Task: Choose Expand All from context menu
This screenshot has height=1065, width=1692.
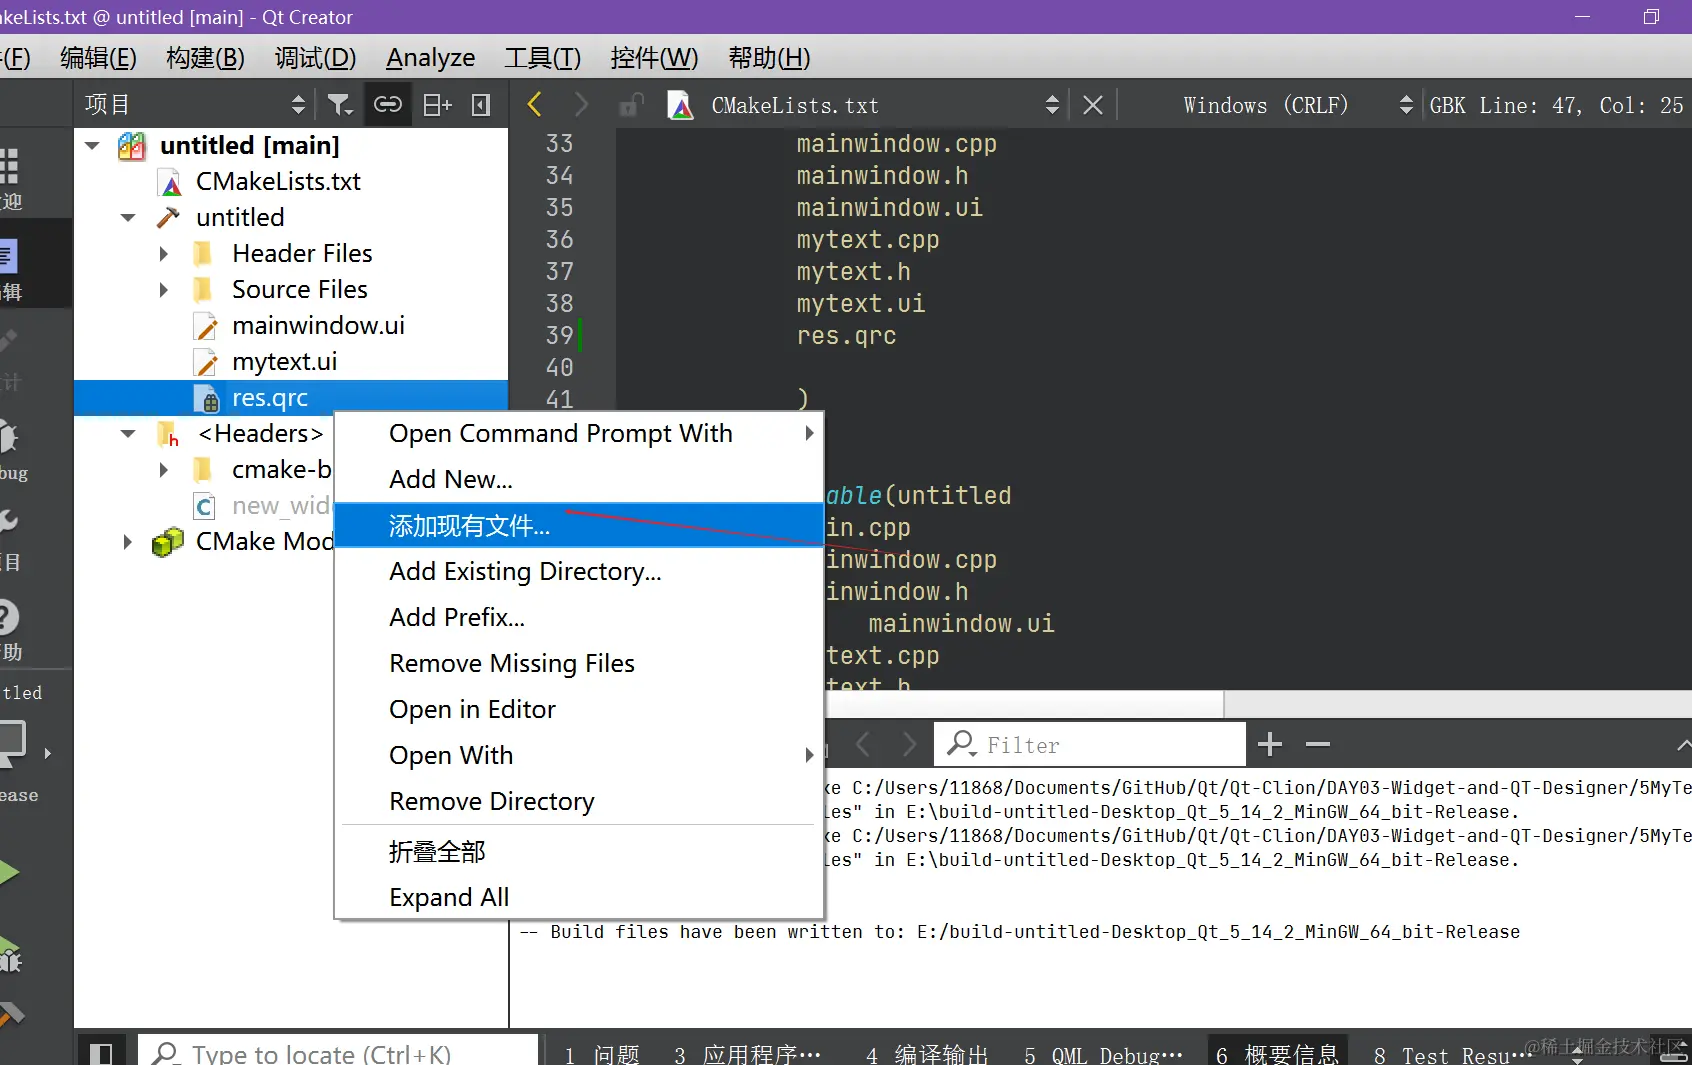Action: click(579, 898)
